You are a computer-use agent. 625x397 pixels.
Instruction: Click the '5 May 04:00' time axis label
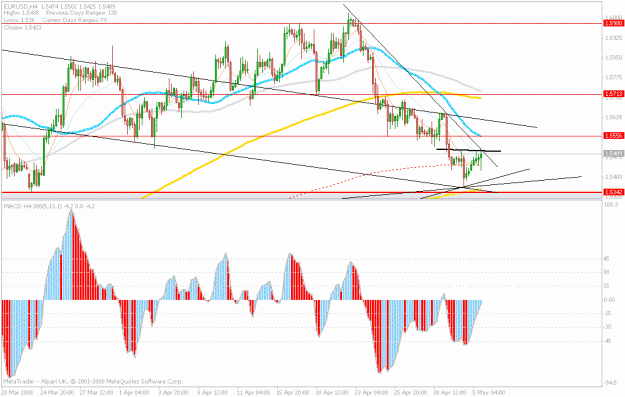point(489,393)
